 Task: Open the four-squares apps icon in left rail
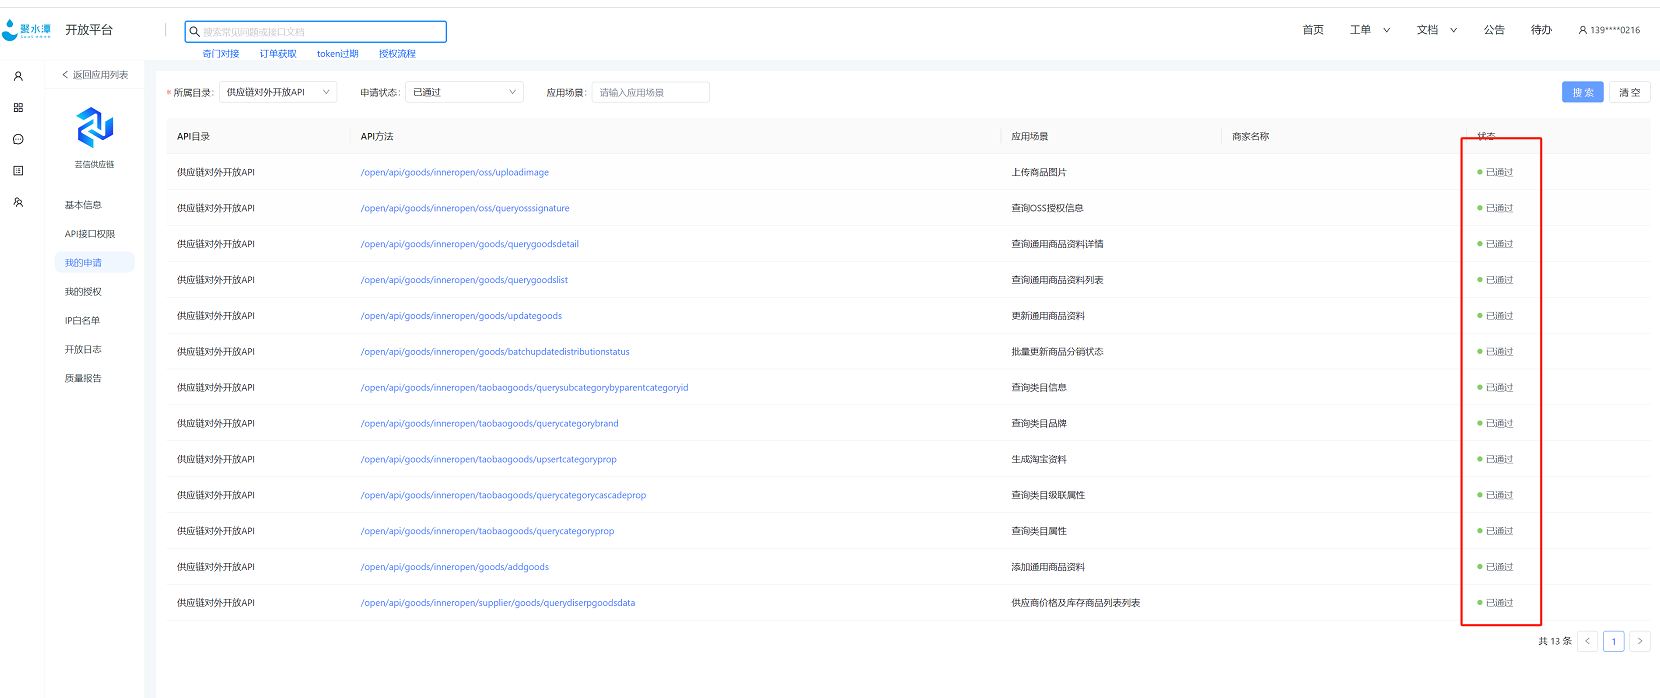[x=18, y=108]
